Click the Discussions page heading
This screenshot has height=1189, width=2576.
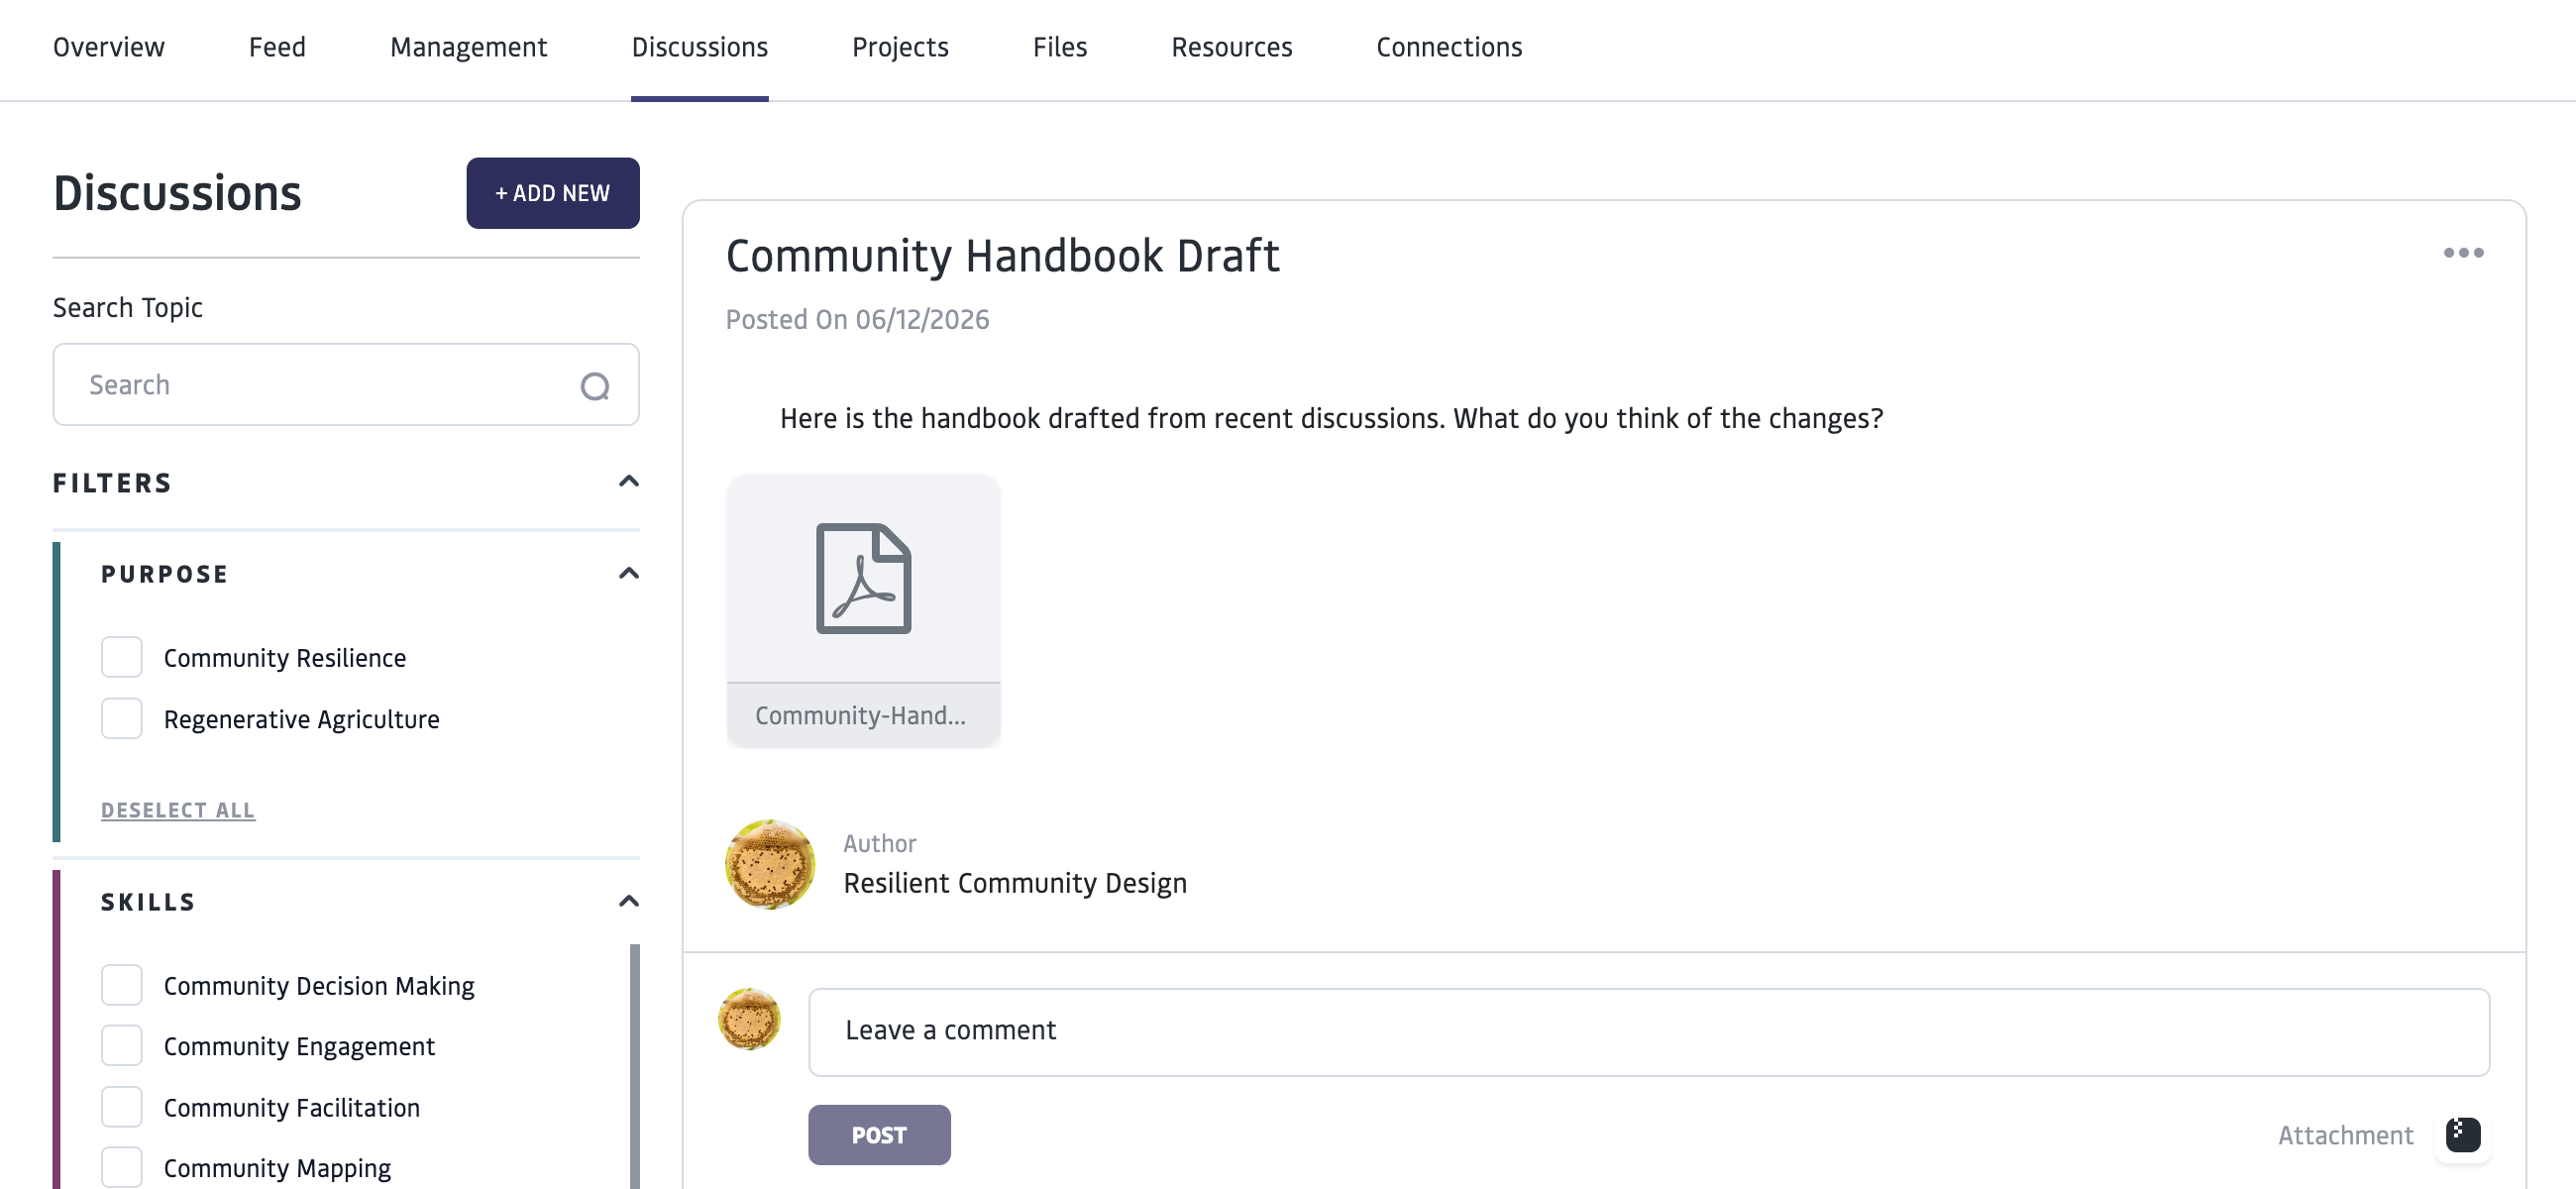coord(177,194)
